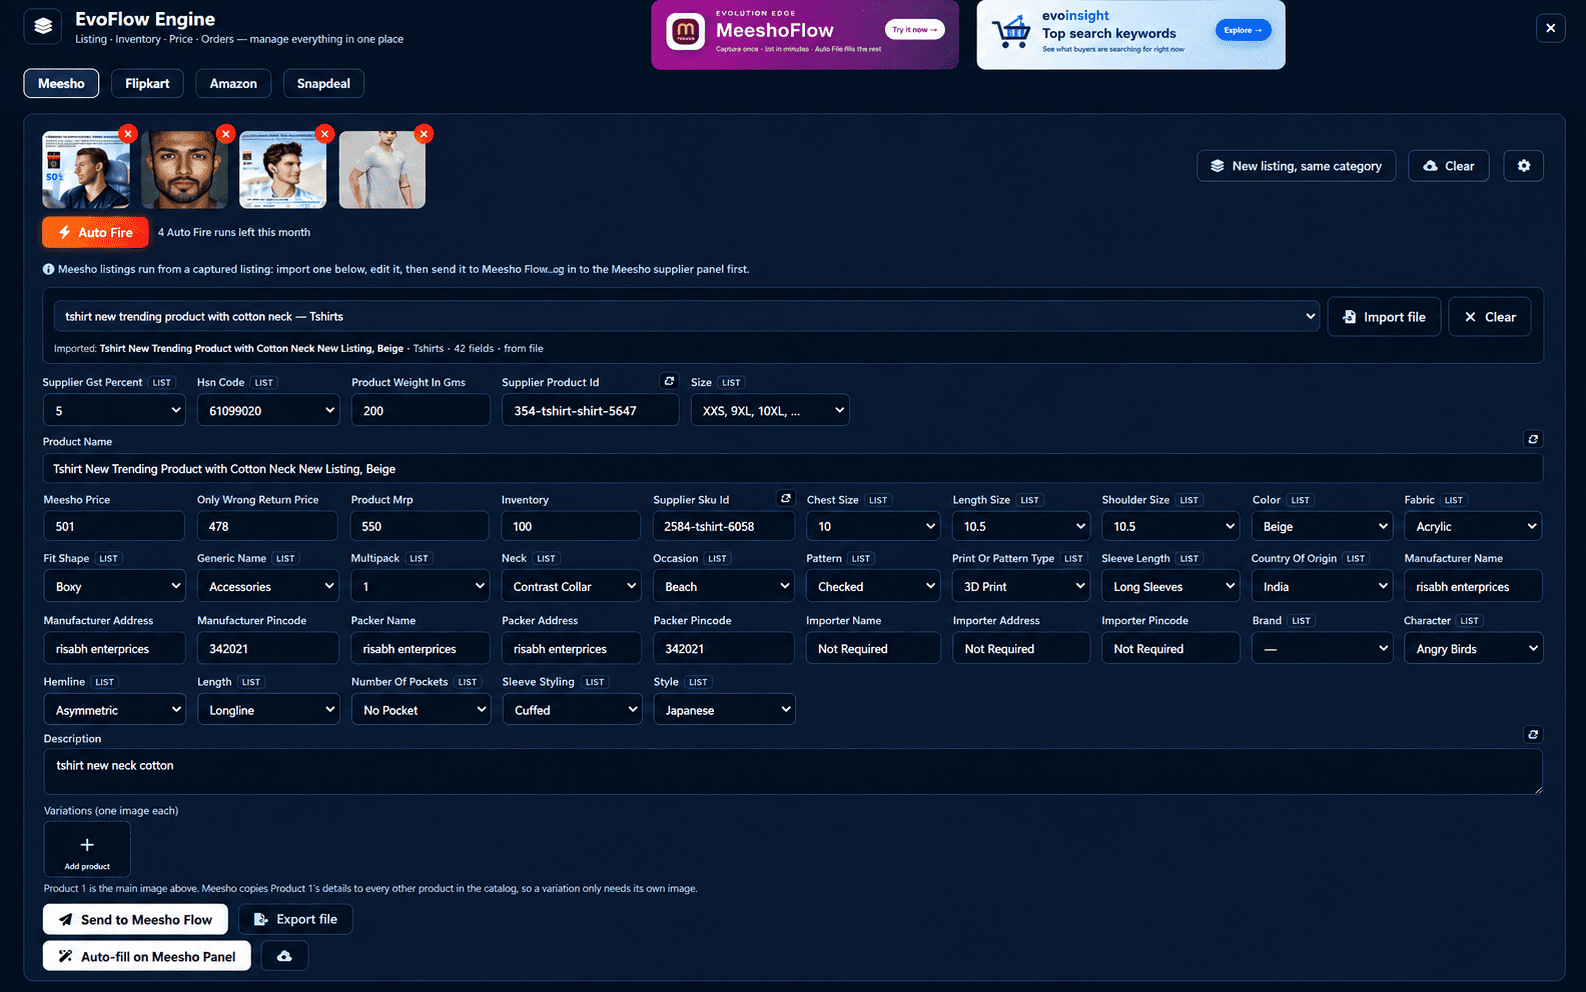1586x992 pixels.
Task: Switch to the Meesho marketplace tab
Action: click(61, 83)
